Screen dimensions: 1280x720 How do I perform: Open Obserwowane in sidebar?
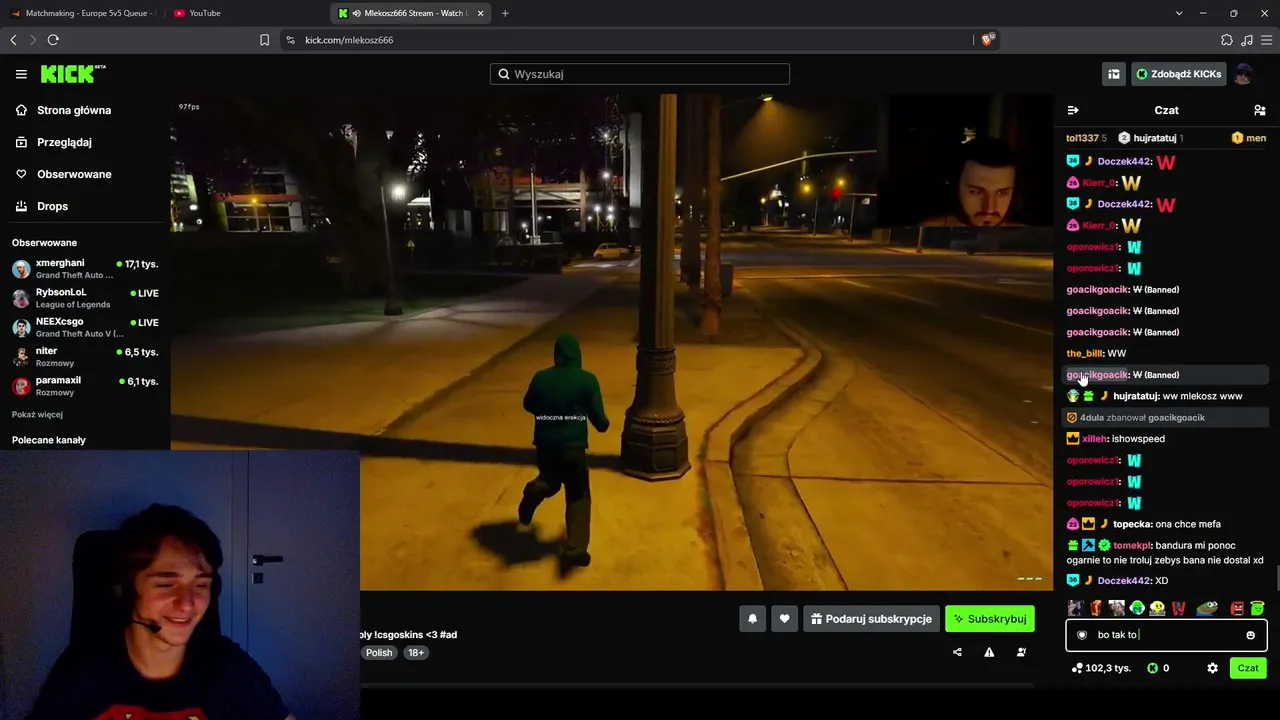(63, 174)
